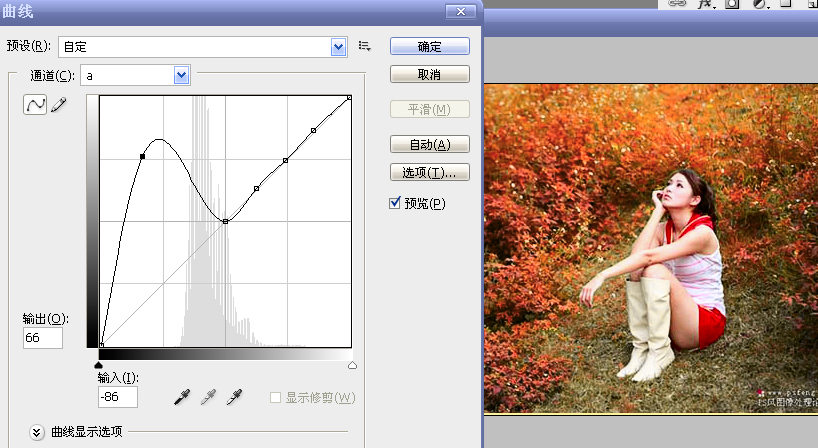The image size is (818, 448).
Task: Focus the Output value field
Action: 43,338
